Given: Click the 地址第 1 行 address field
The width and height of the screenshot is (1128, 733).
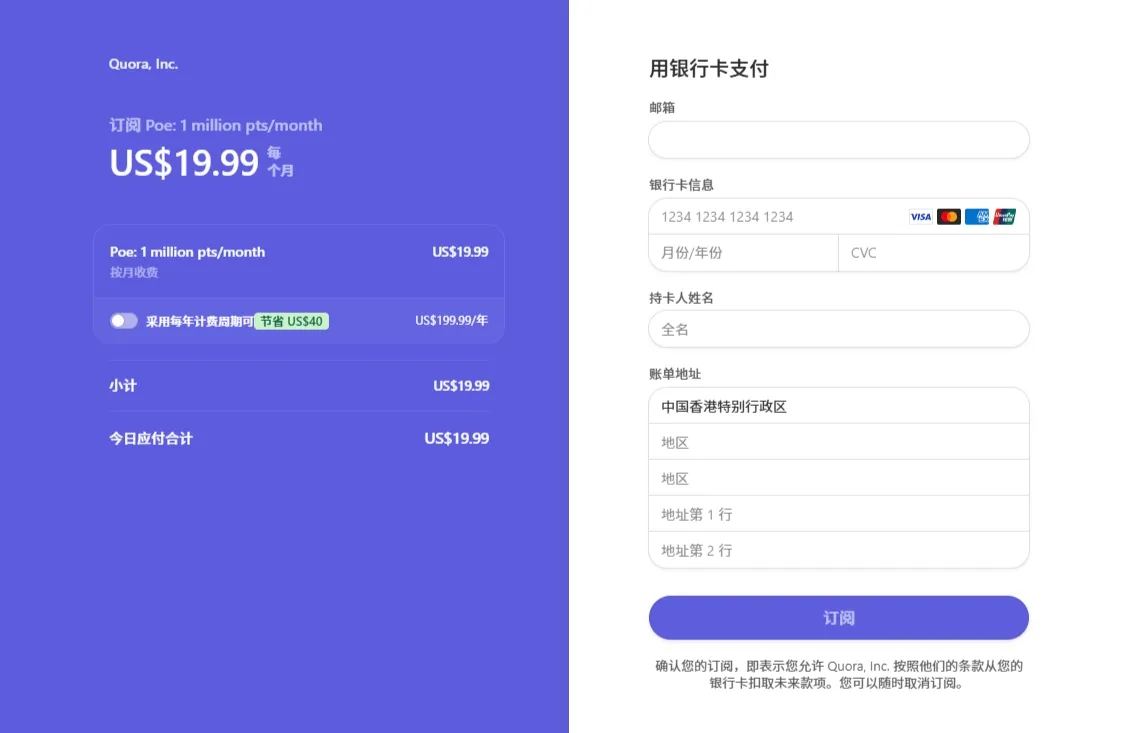Looking at the screenshot, I should pos(838,515).
